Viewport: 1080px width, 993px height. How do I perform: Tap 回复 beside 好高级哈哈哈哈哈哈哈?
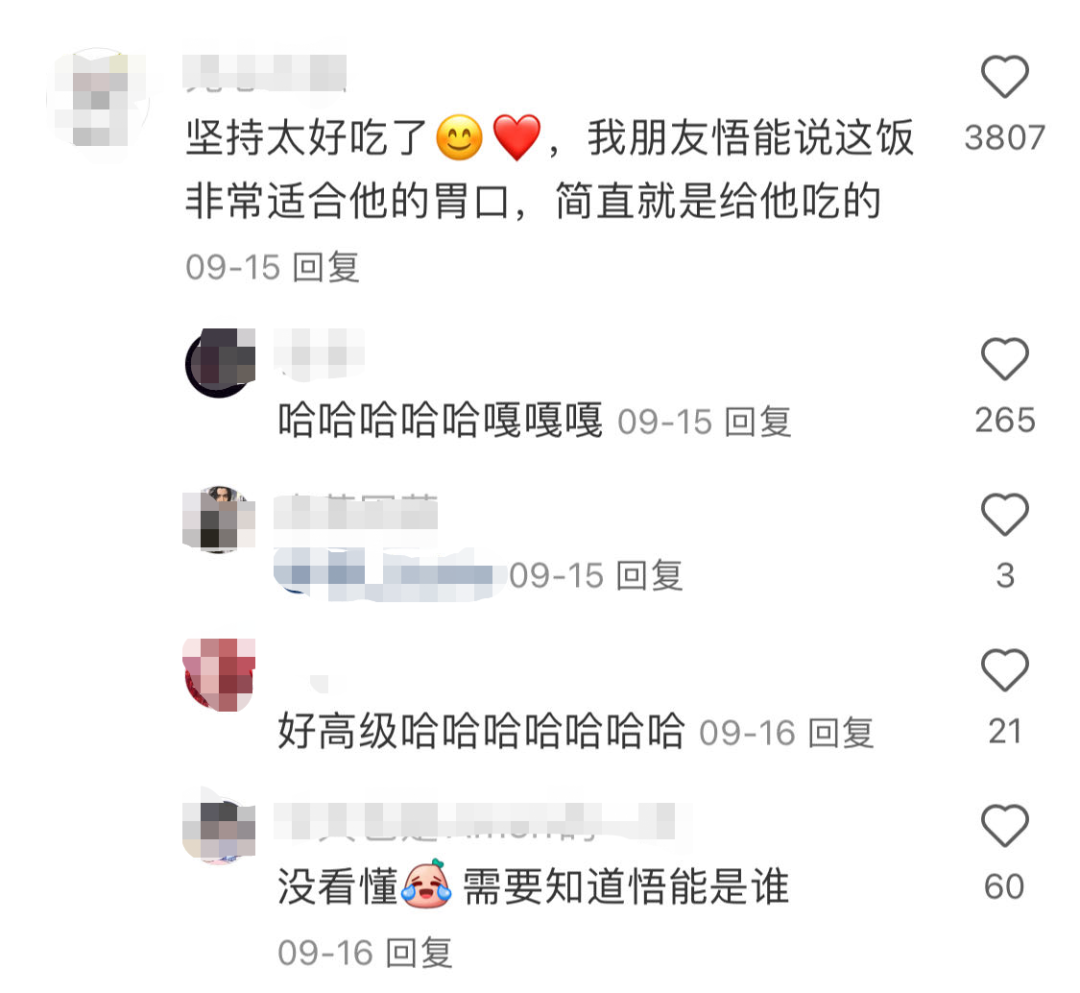[x=840, y=732]
